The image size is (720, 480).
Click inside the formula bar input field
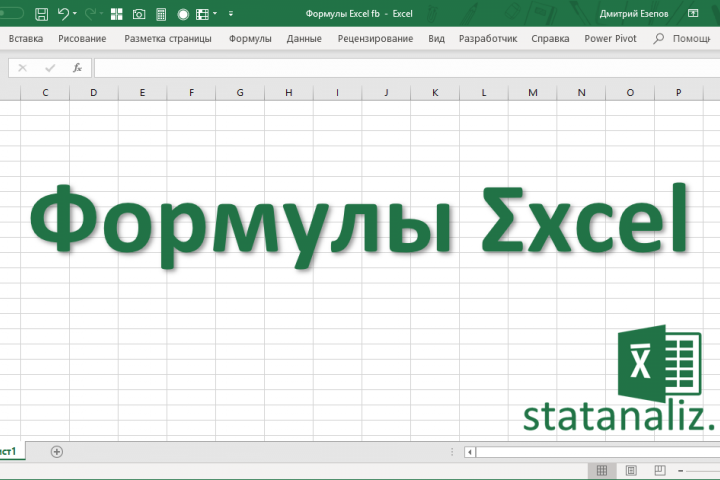[407, 68]
